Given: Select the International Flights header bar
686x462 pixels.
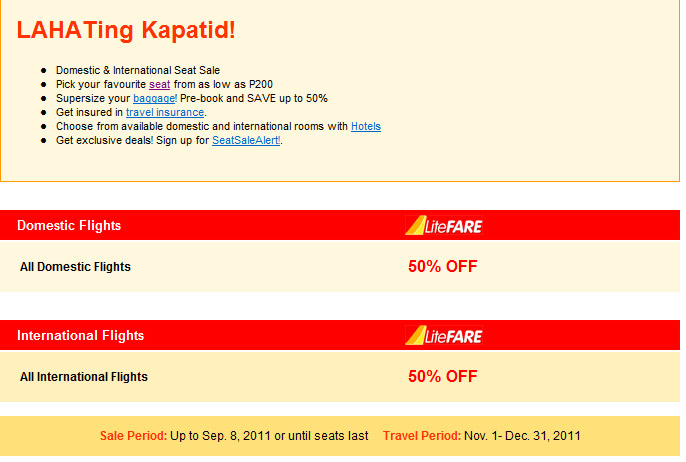Looking at the screenshot, I should [340, 336].
